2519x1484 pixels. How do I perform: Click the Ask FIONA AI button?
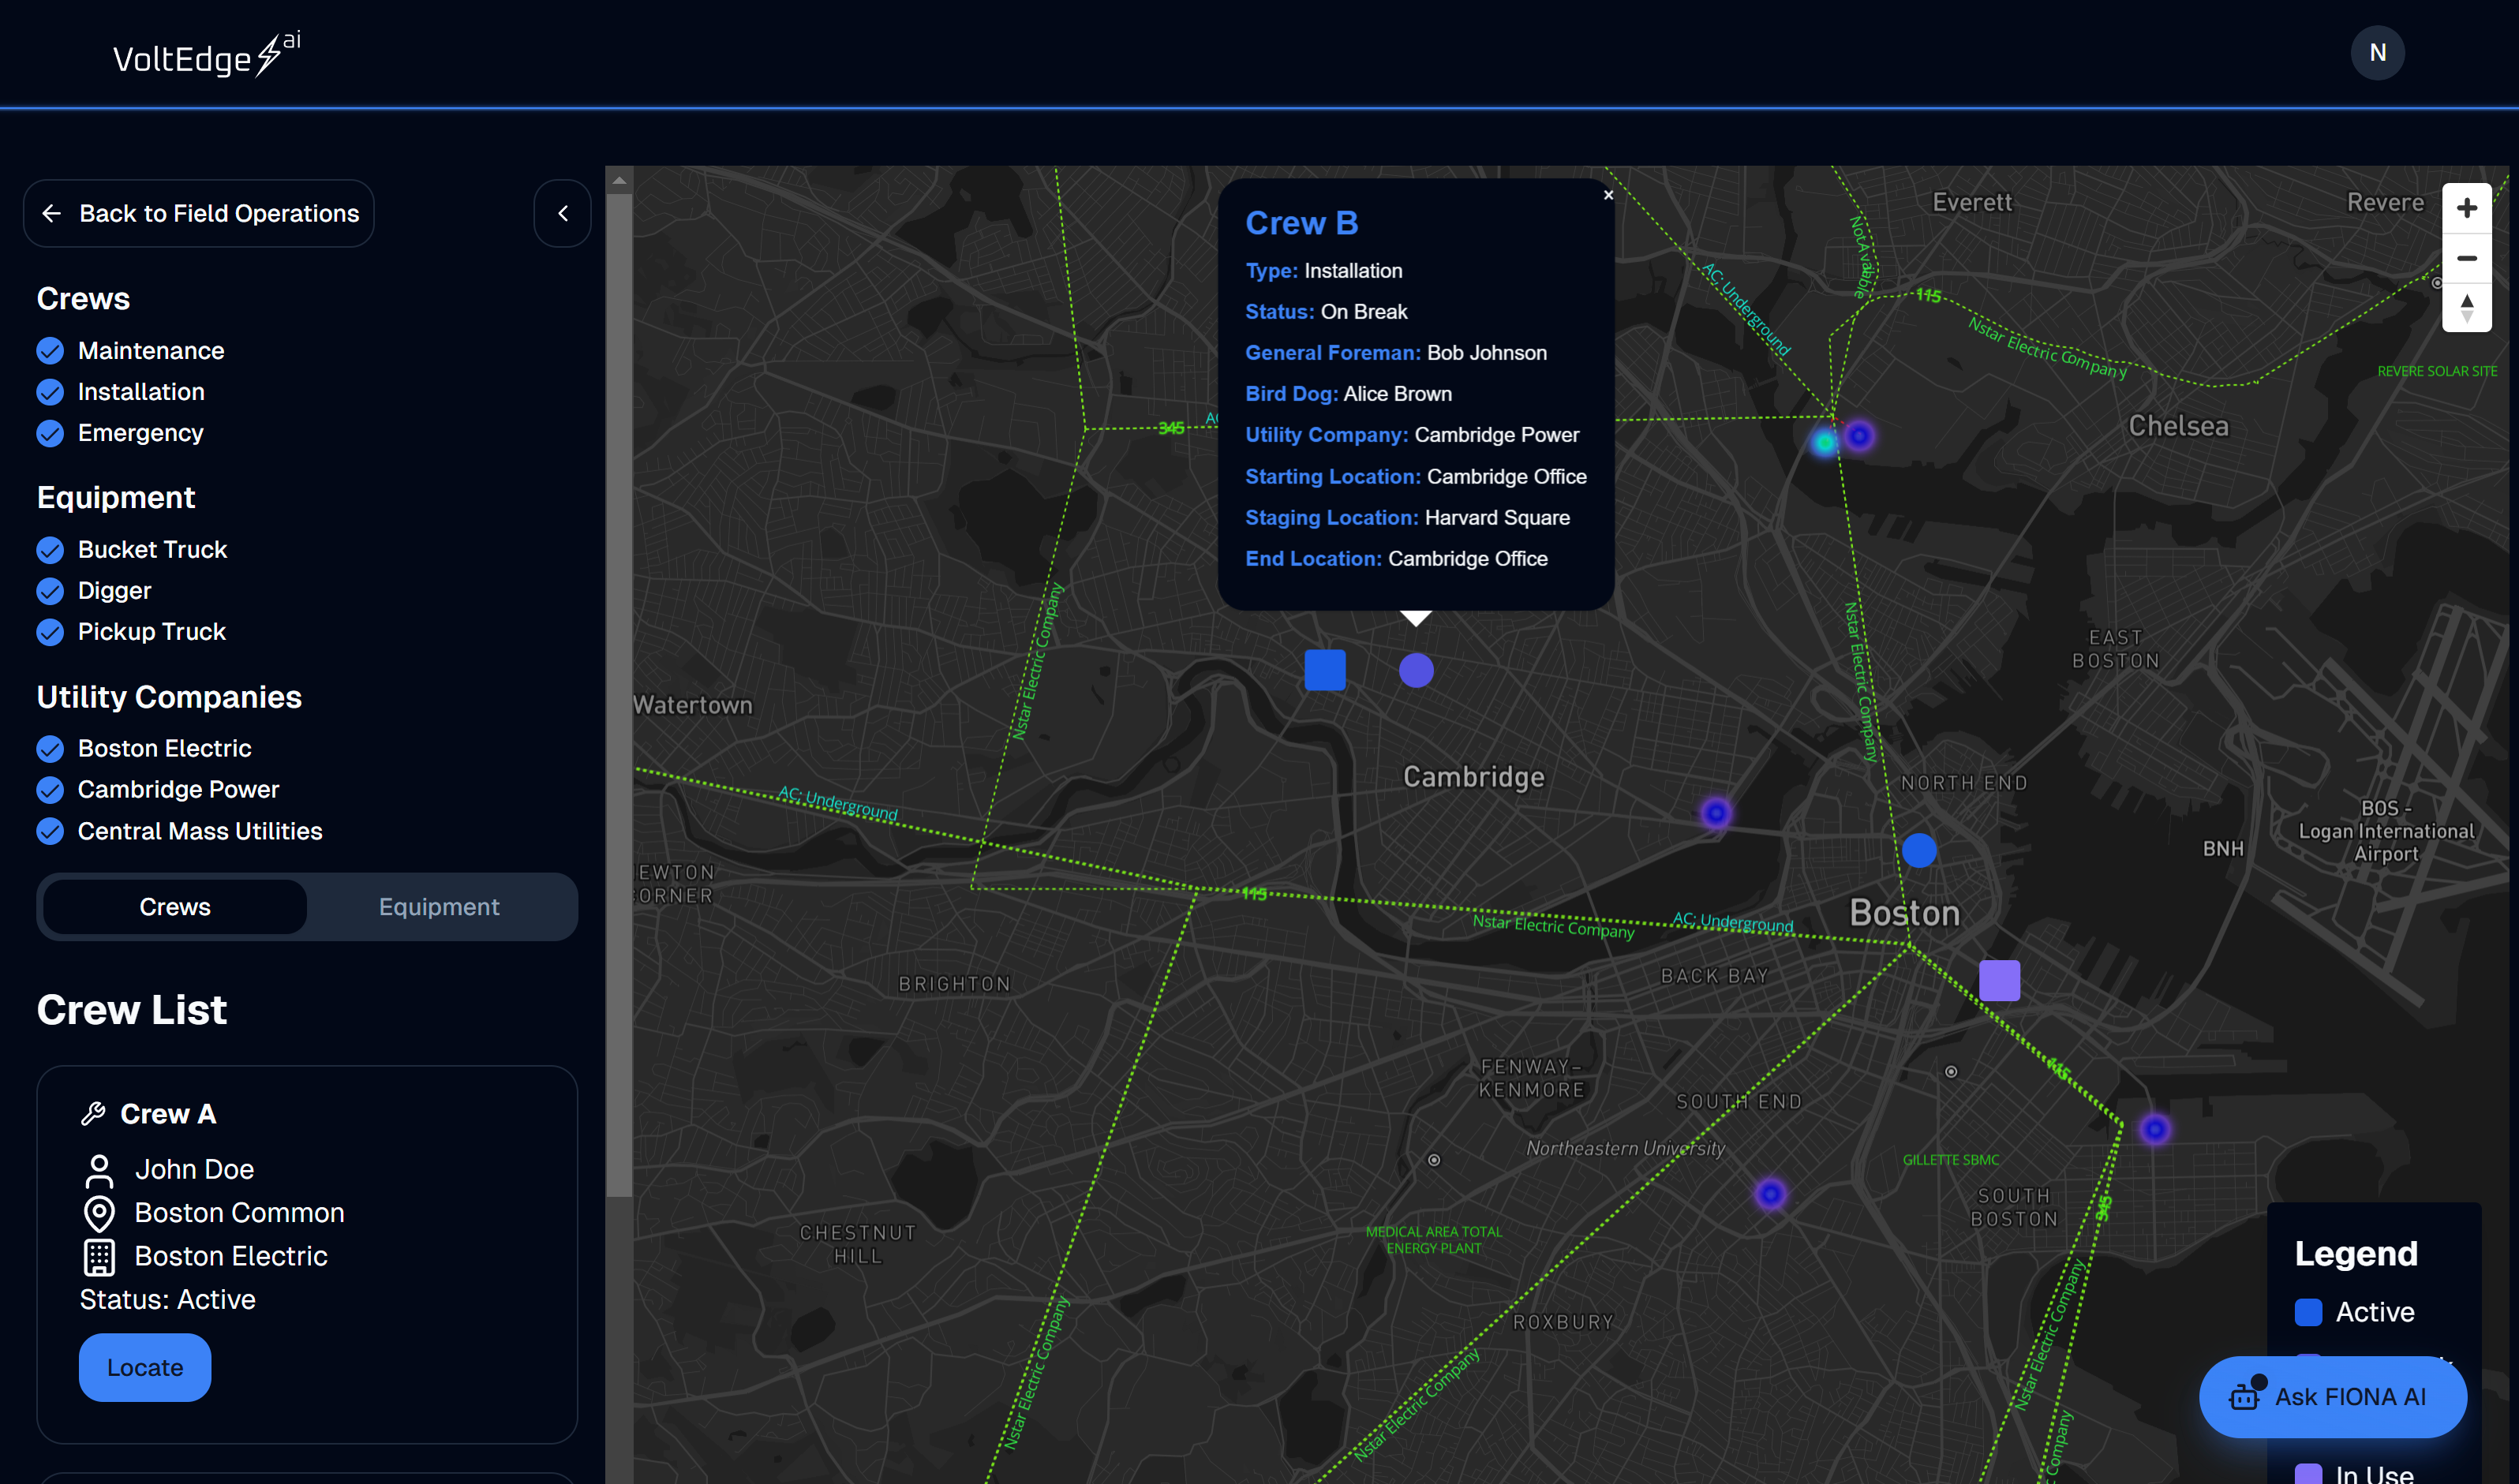(x=2332, y=1394)
